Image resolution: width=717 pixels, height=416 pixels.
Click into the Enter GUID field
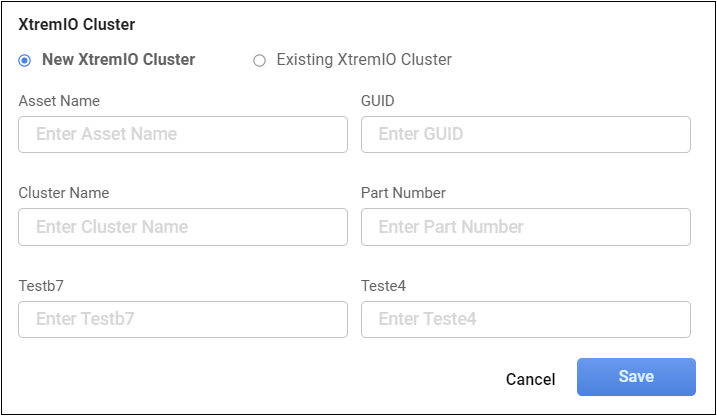525,134
